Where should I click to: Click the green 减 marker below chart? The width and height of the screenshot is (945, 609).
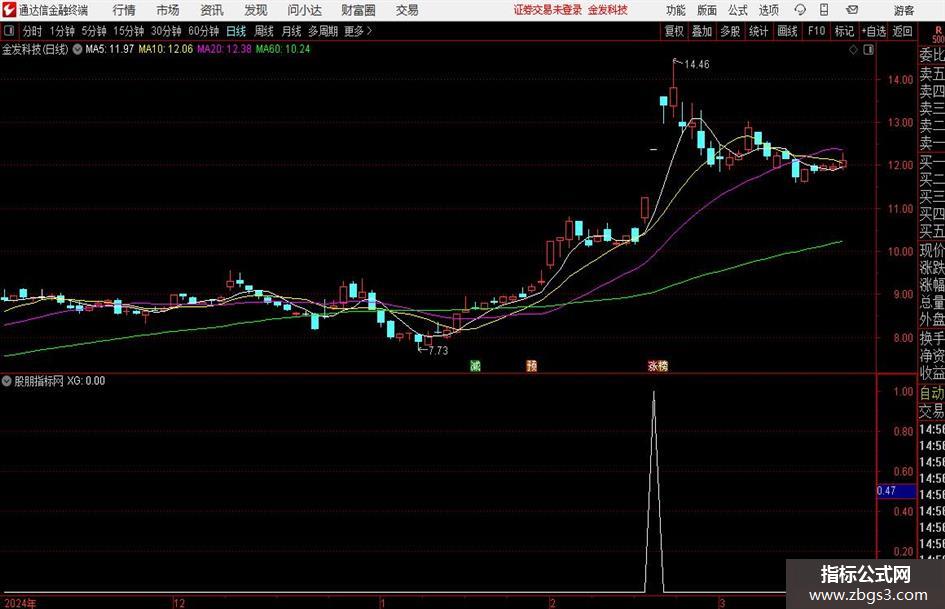(x=476, y=365)
